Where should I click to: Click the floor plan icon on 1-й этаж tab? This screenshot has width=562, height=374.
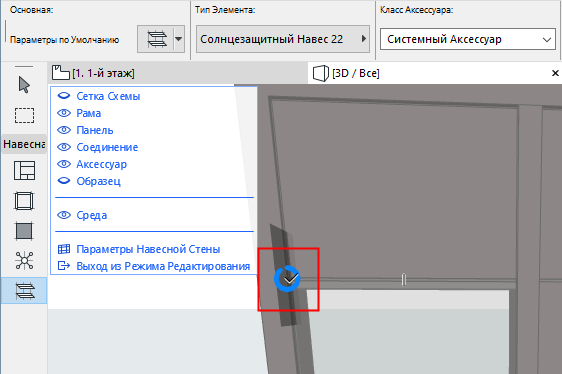(61, 73)
